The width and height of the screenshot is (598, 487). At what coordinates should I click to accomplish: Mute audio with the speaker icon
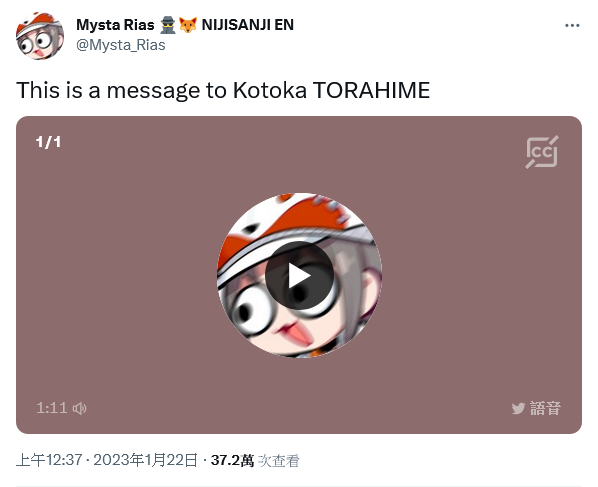click(80, 408)
